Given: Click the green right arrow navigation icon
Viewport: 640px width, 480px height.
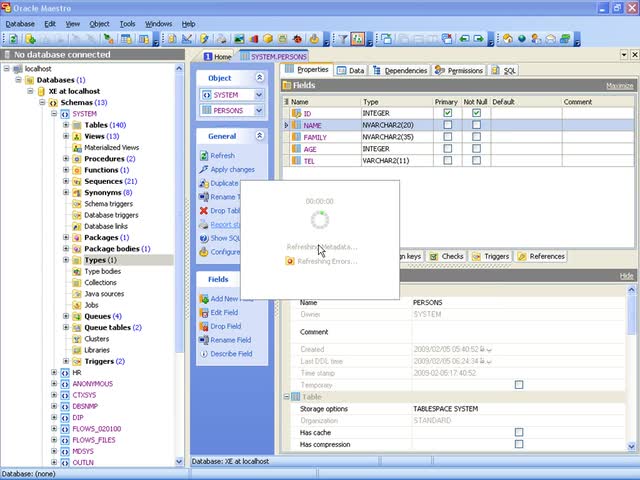Looking at the screenshot, I should tap(479, 39).
